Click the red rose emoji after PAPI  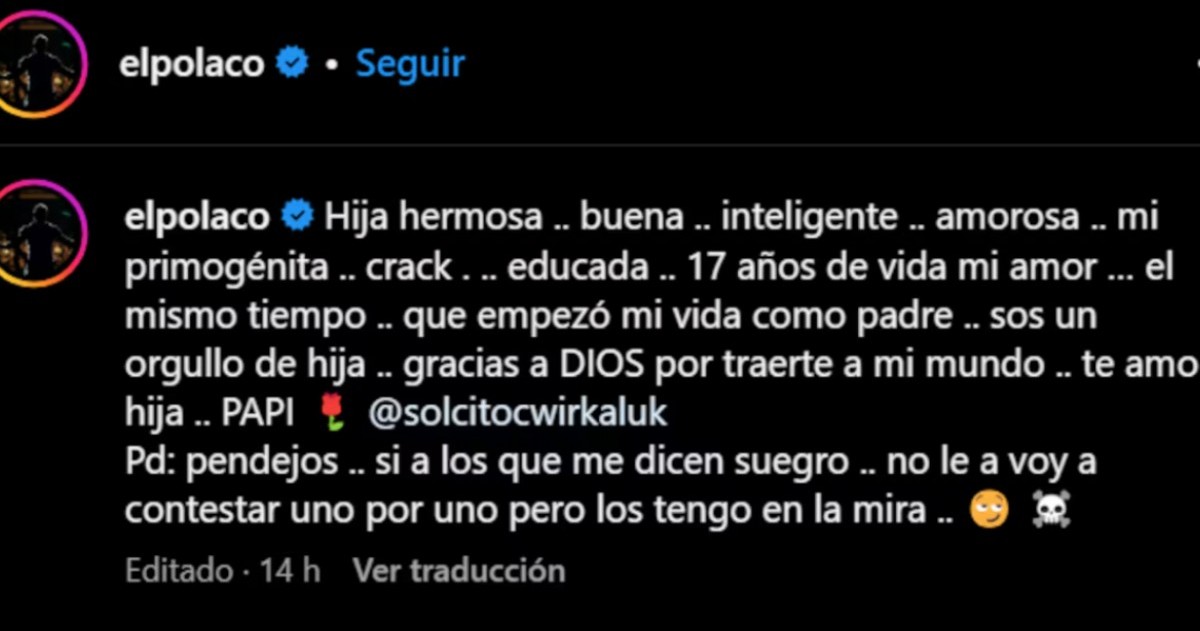pyautogui.click(x=333, y=414)
